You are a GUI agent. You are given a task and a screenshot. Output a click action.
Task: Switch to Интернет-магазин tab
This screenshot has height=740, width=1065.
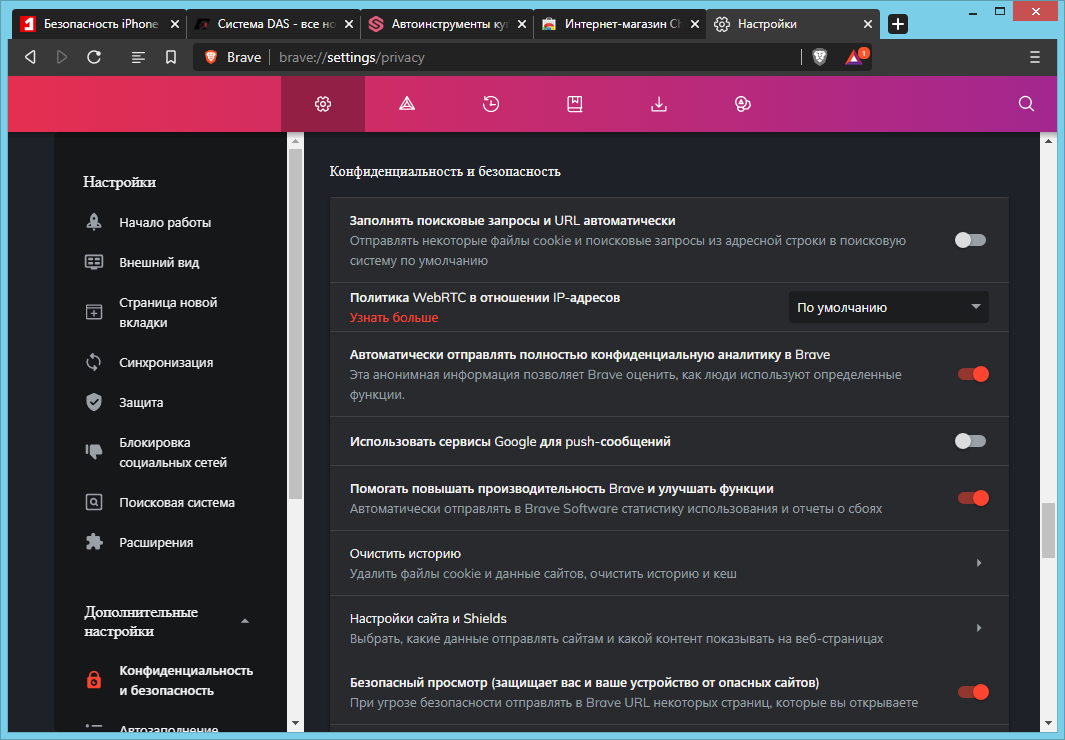(620, 24)
